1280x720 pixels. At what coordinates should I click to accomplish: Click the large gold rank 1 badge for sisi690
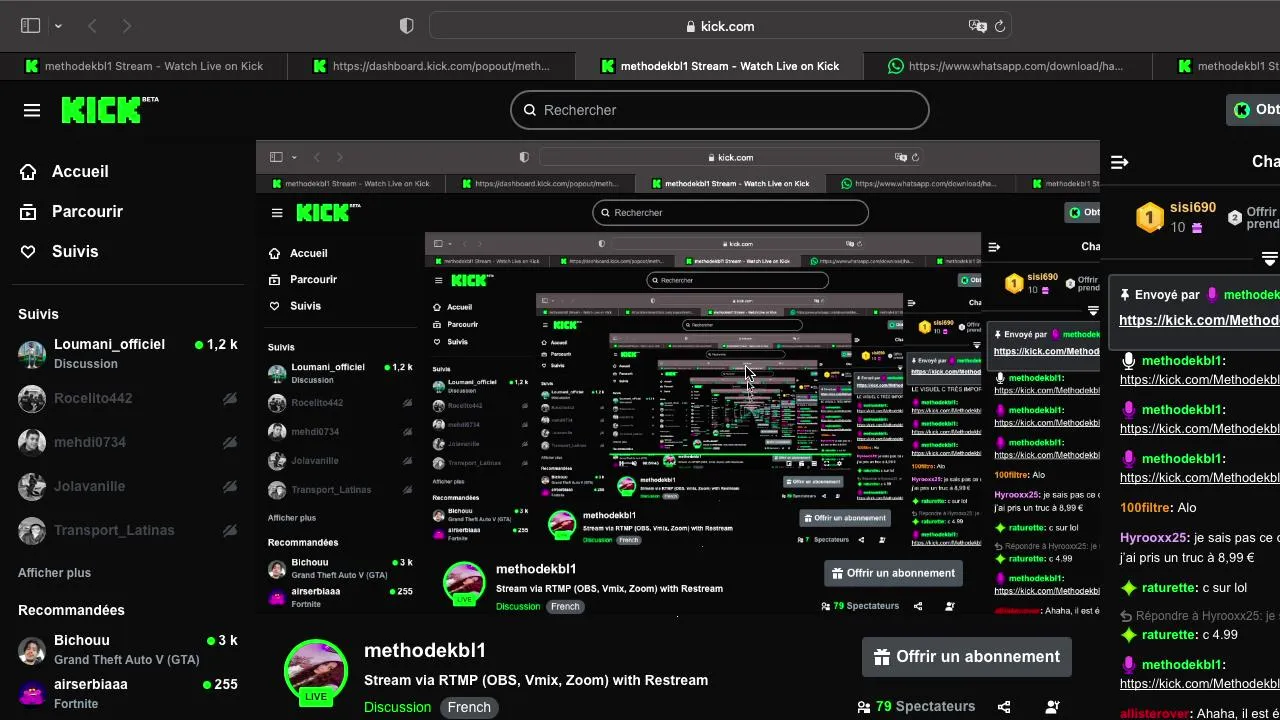click(1150, 217)
